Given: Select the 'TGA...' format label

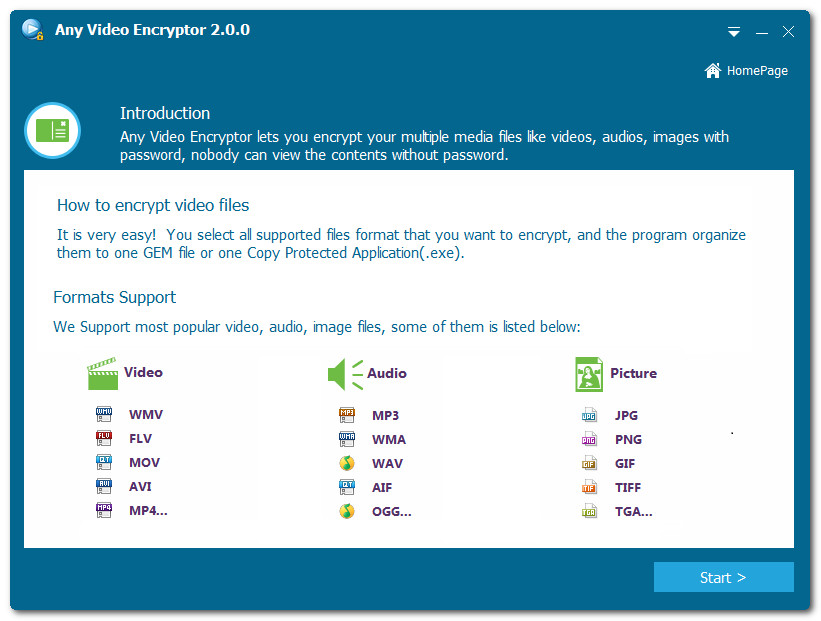Looking at the screenshot, I should pos(634,512).
